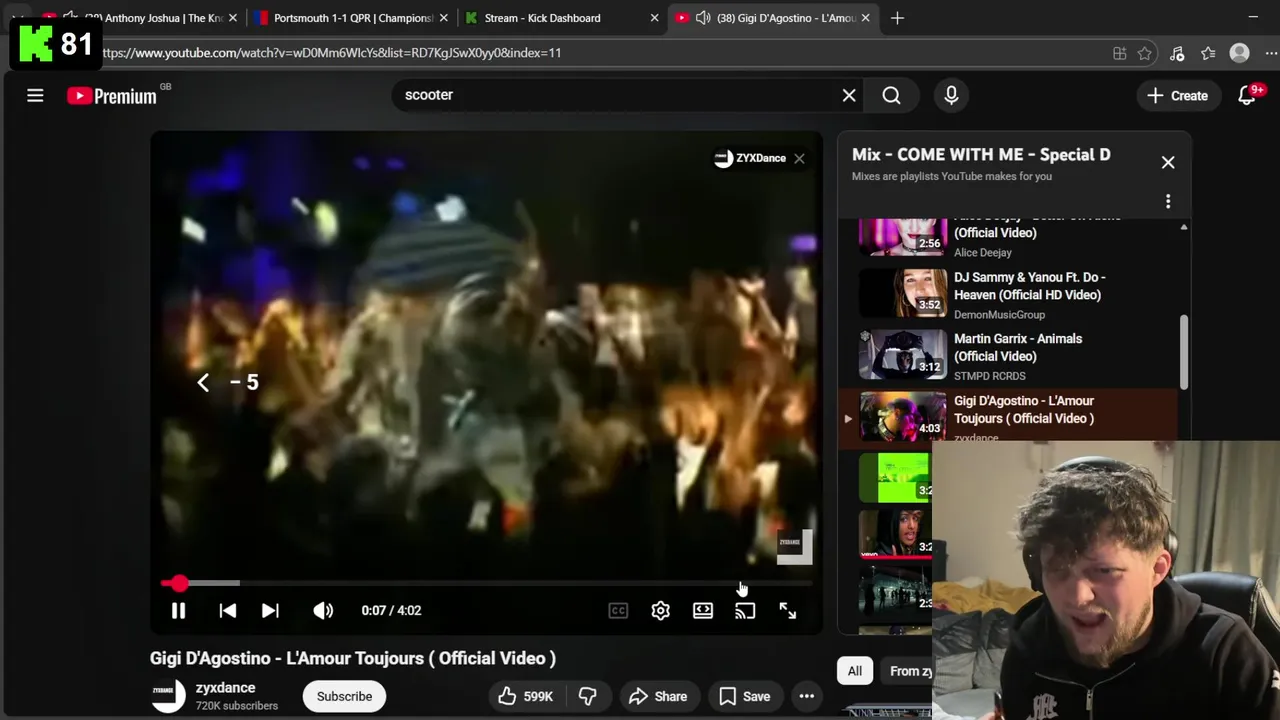This screenshot has height=720, width=1280.
Task: Go to YouTube Premium home logo
Action: tap(112, 96)
